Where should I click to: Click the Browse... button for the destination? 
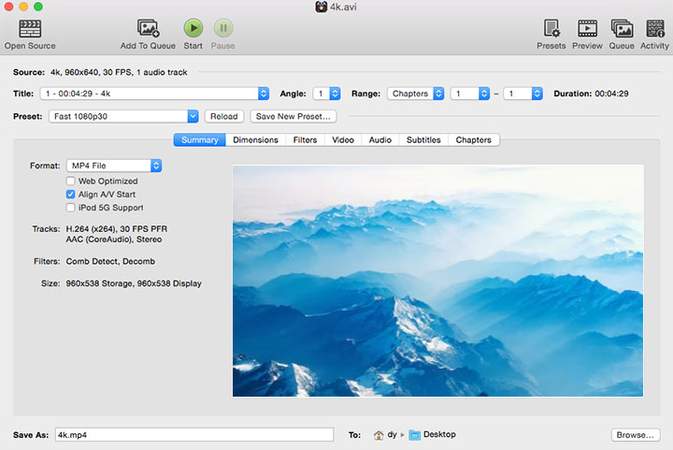click(x=635, y=435)
